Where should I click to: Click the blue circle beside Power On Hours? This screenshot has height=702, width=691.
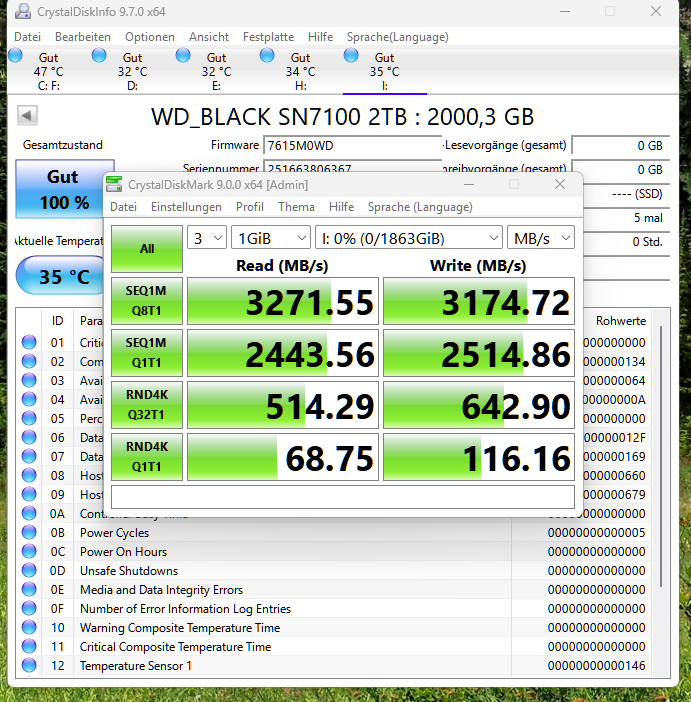click(29, 551)
